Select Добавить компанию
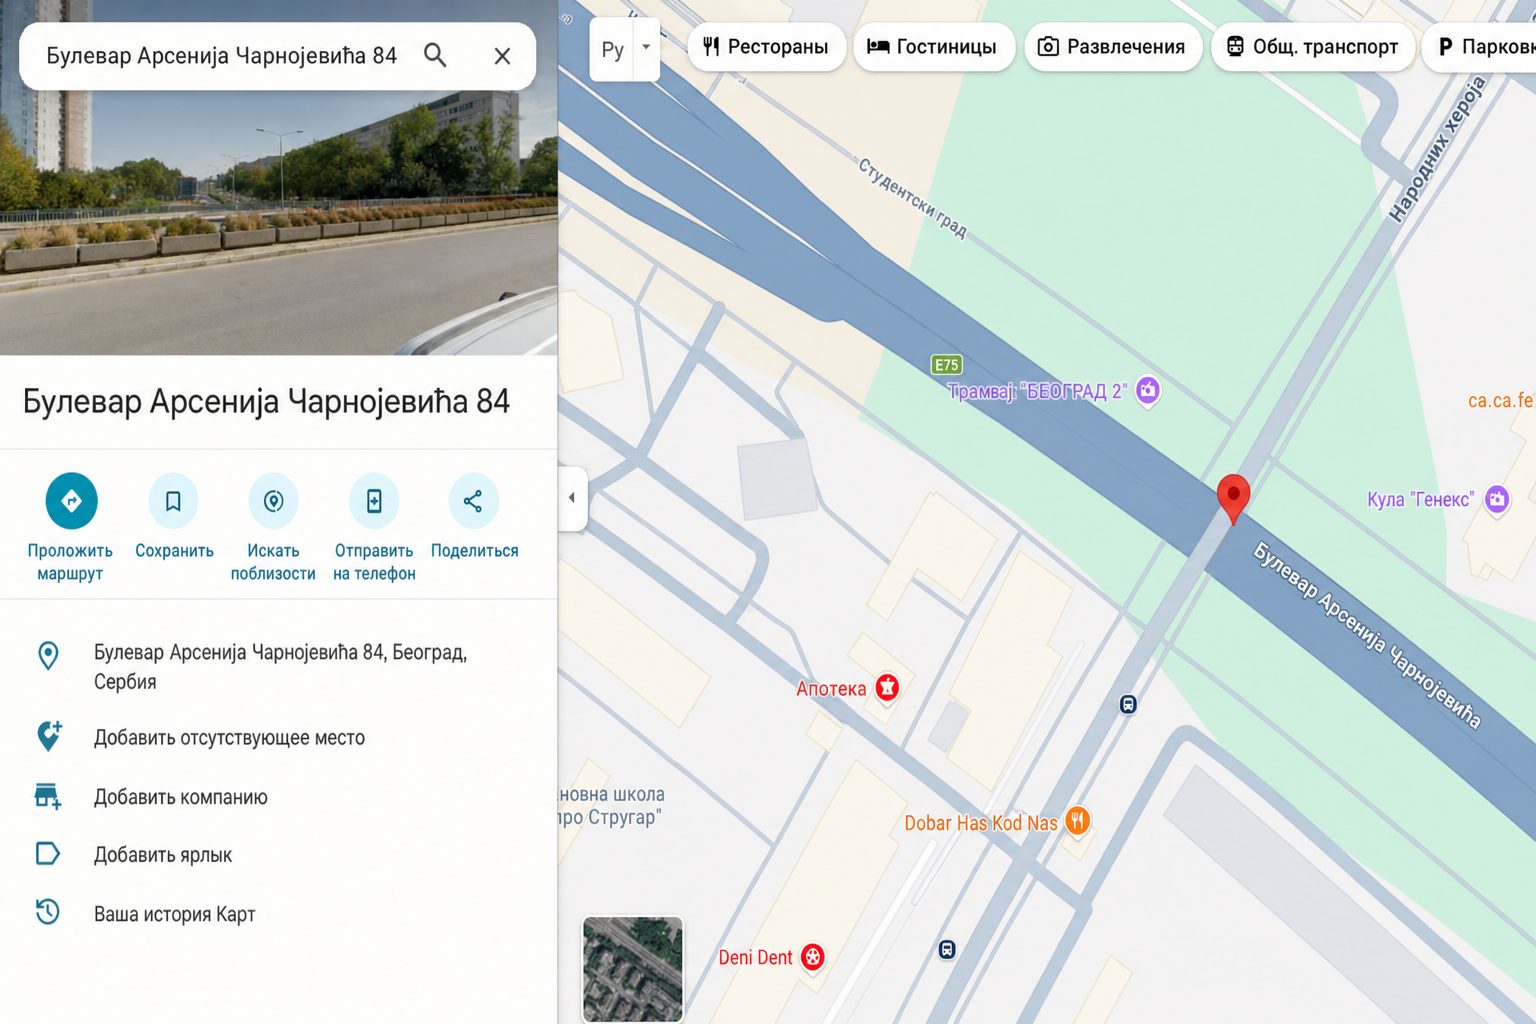This screenshot has width=1536, height=1024. tap(181, 797)
